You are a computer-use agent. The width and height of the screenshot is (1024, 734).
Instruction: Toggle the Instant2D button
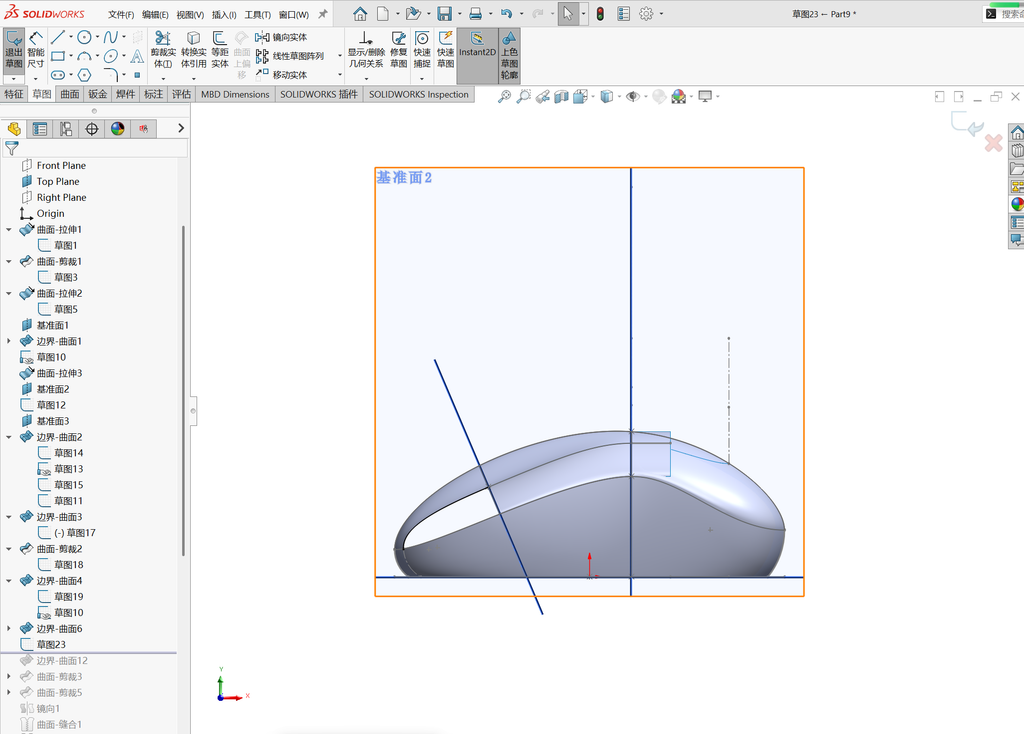(x=477, y=55)
